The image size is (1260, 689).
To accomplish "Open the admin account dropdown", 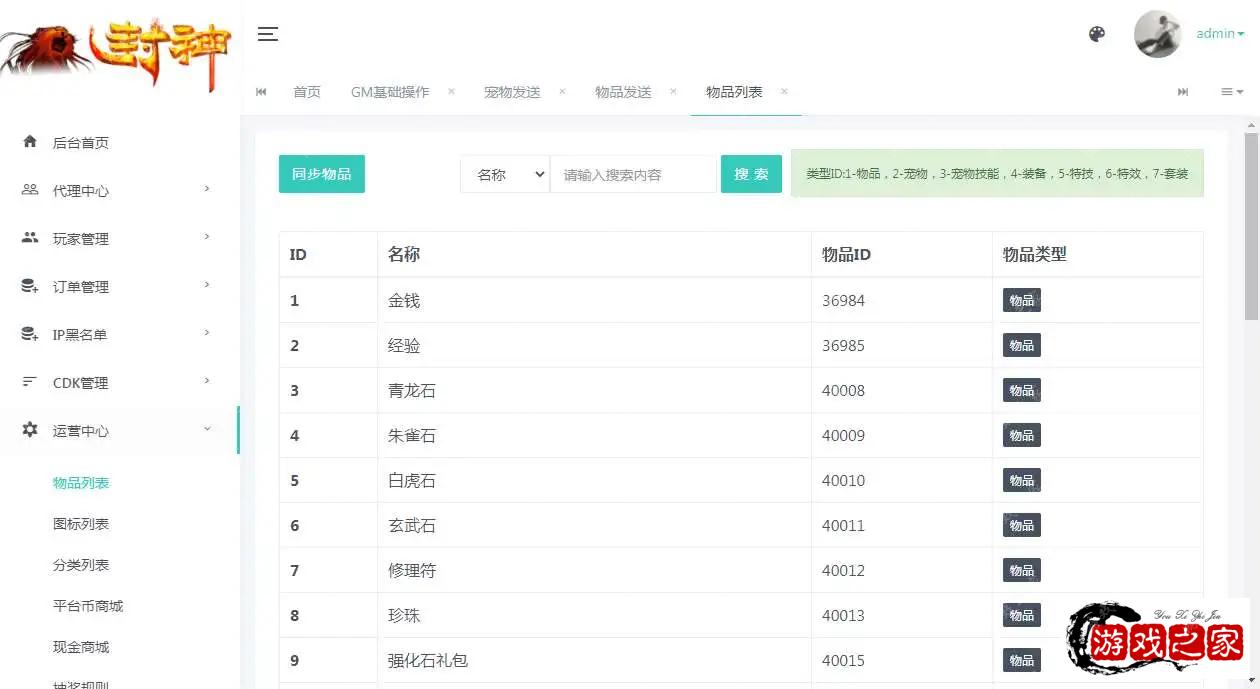I will coord(1220,34).
